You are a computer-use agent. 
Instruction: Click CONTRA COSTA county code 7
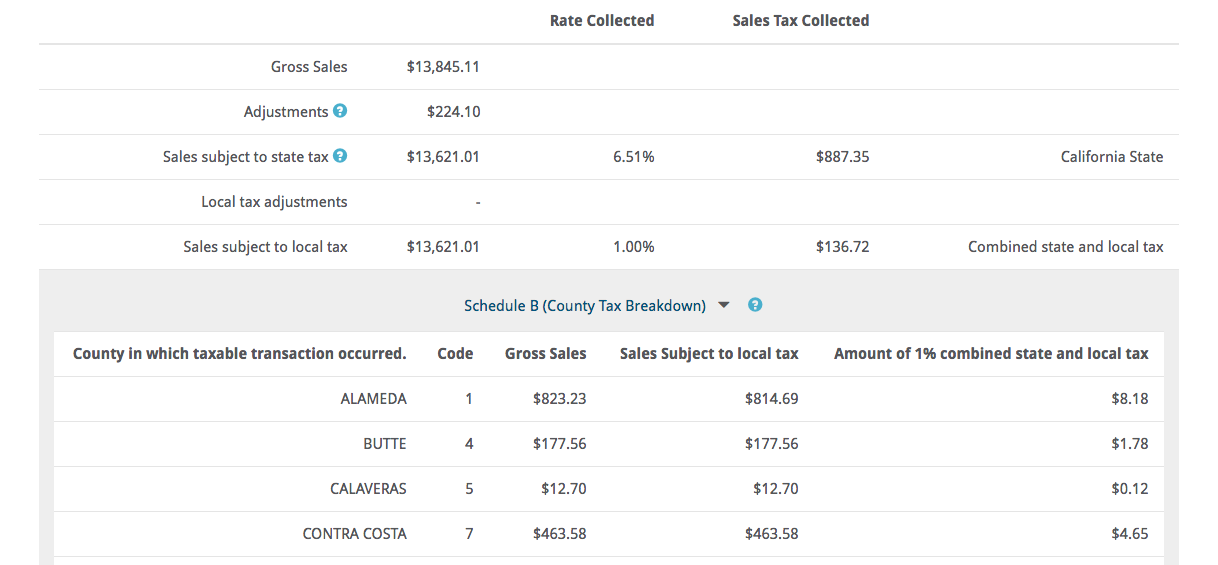(x=469, y=534)
